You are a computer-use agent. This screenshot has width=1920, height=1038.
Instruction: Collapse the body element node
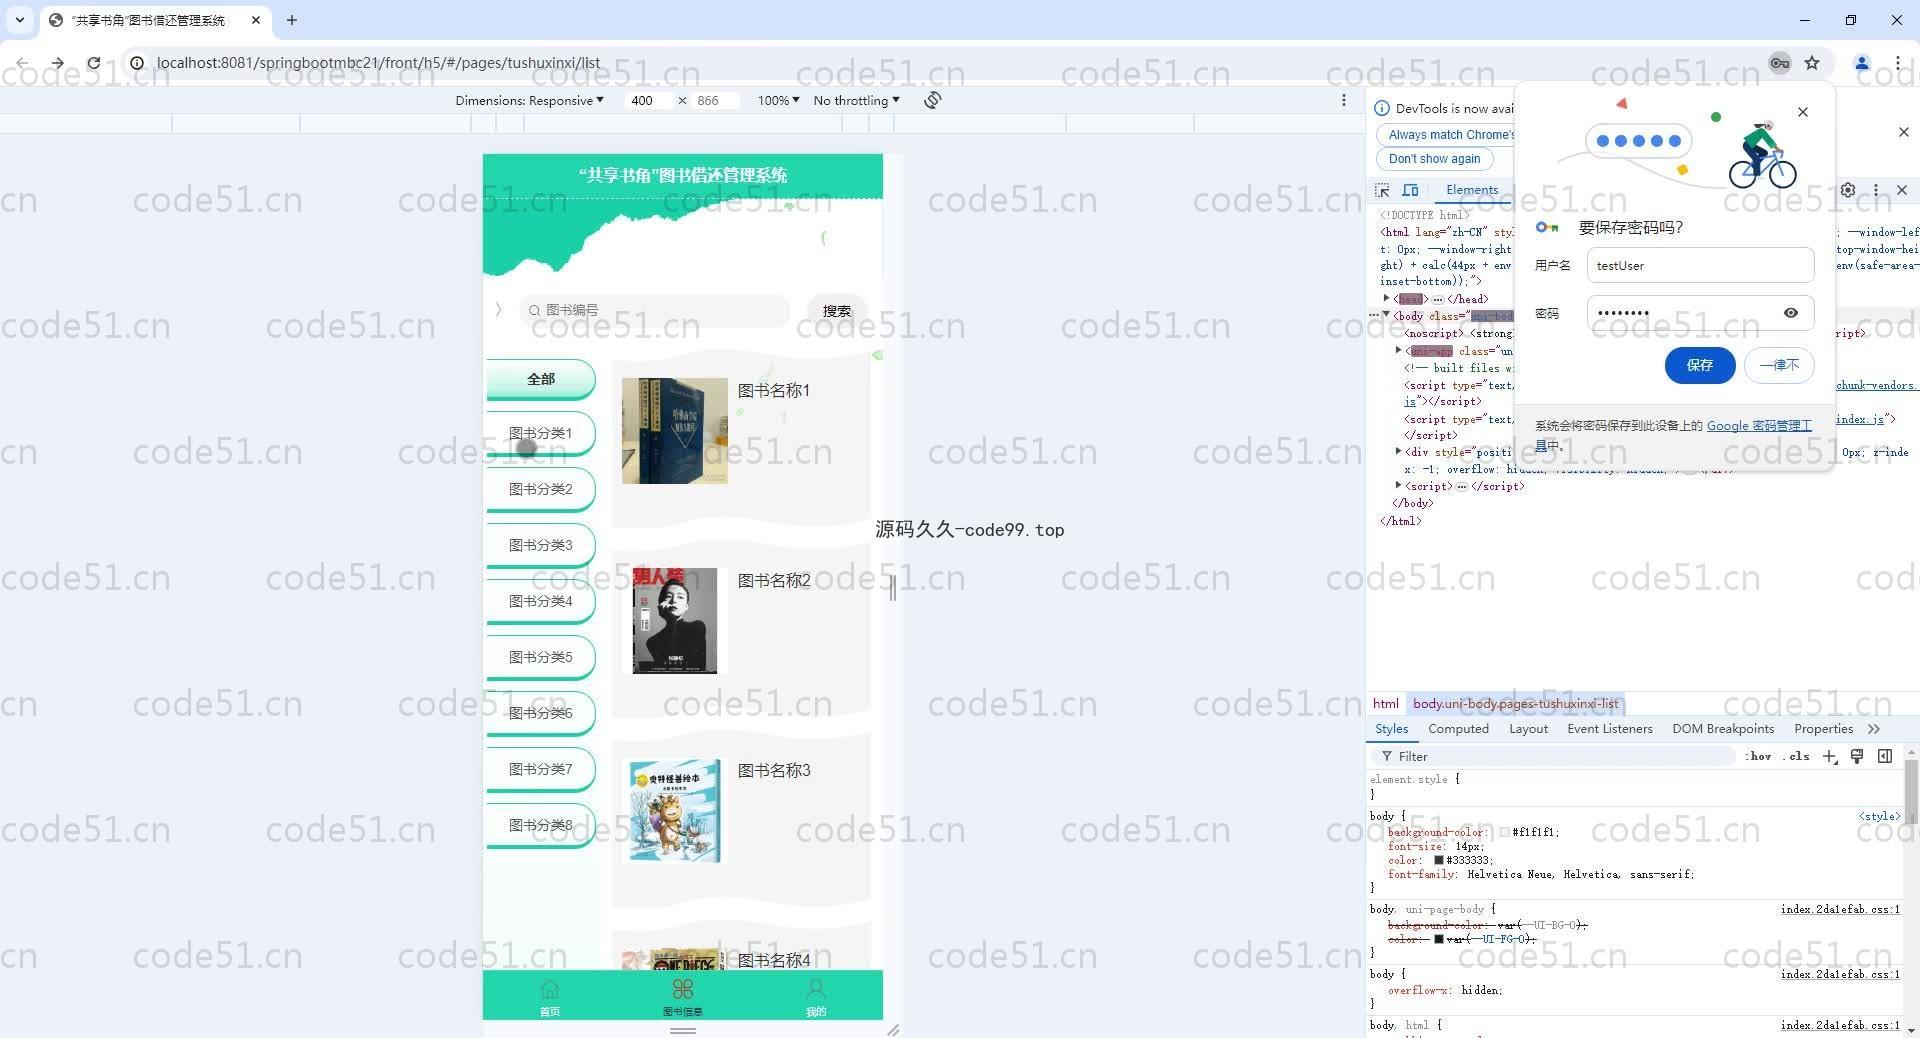pyautogui.click(x=1387, y=315)
